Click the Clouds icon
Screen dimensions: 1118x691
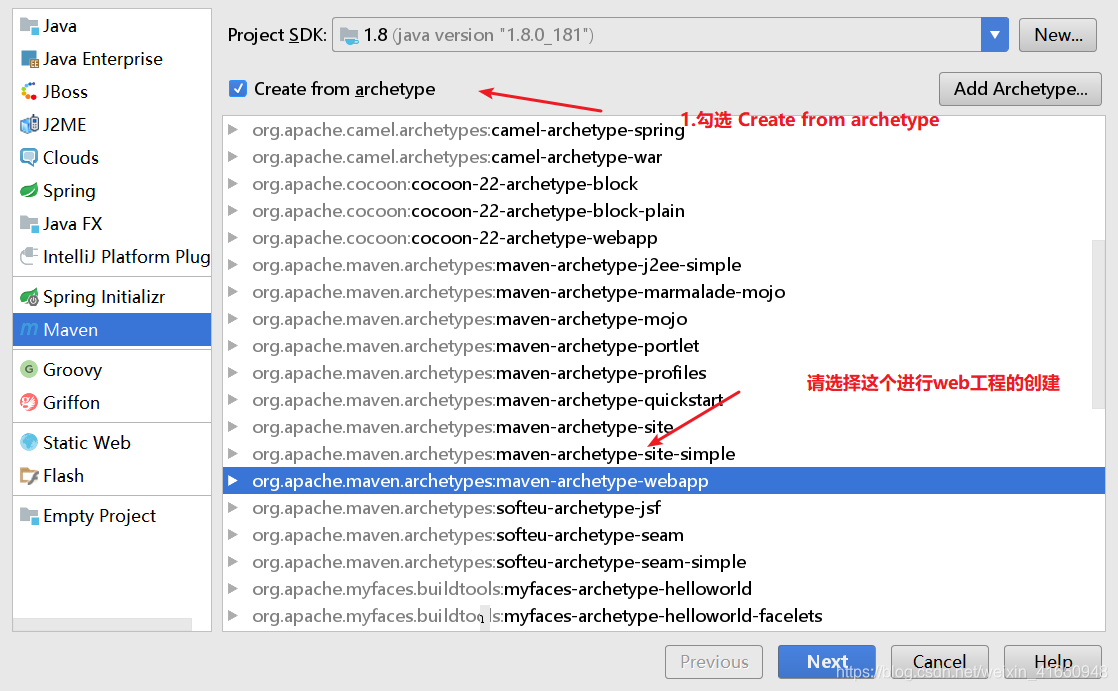coord(29,158)
